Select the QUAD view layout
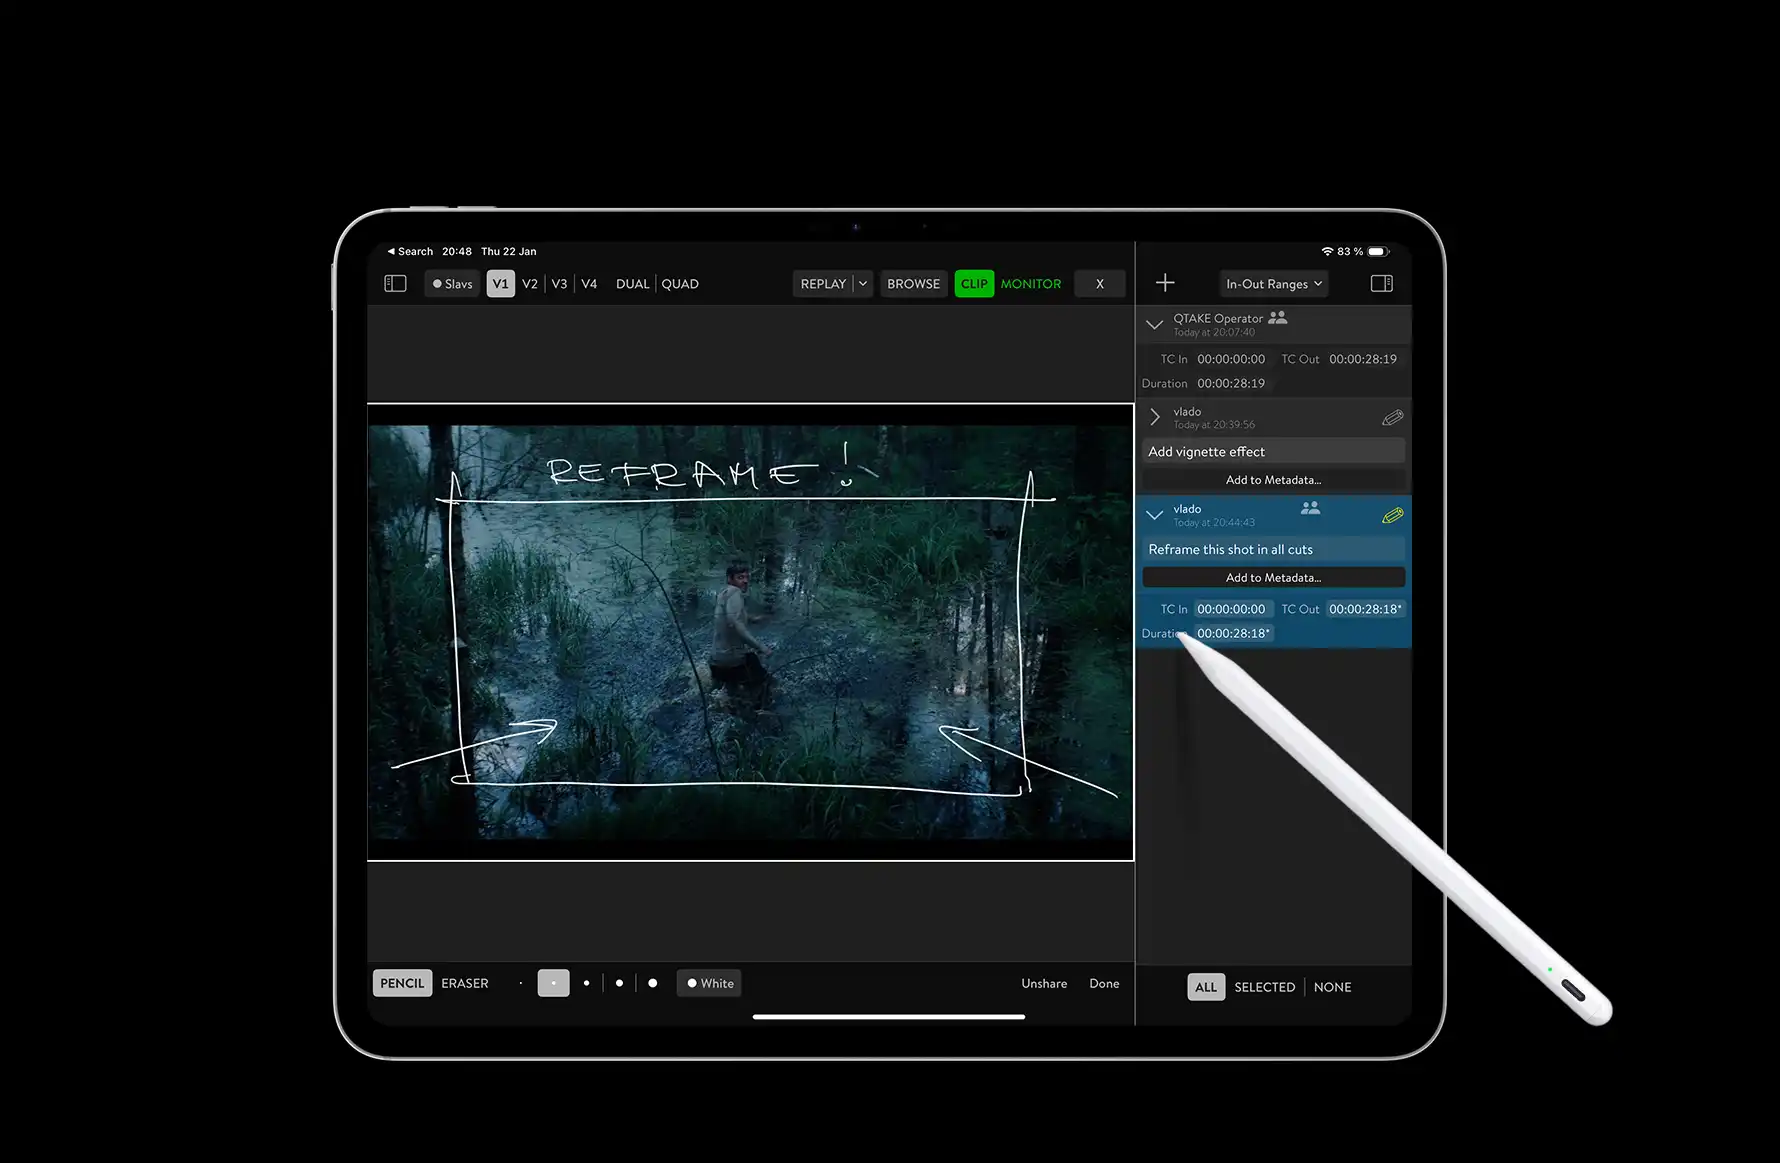The image size is (1780, 1163). 680,284
